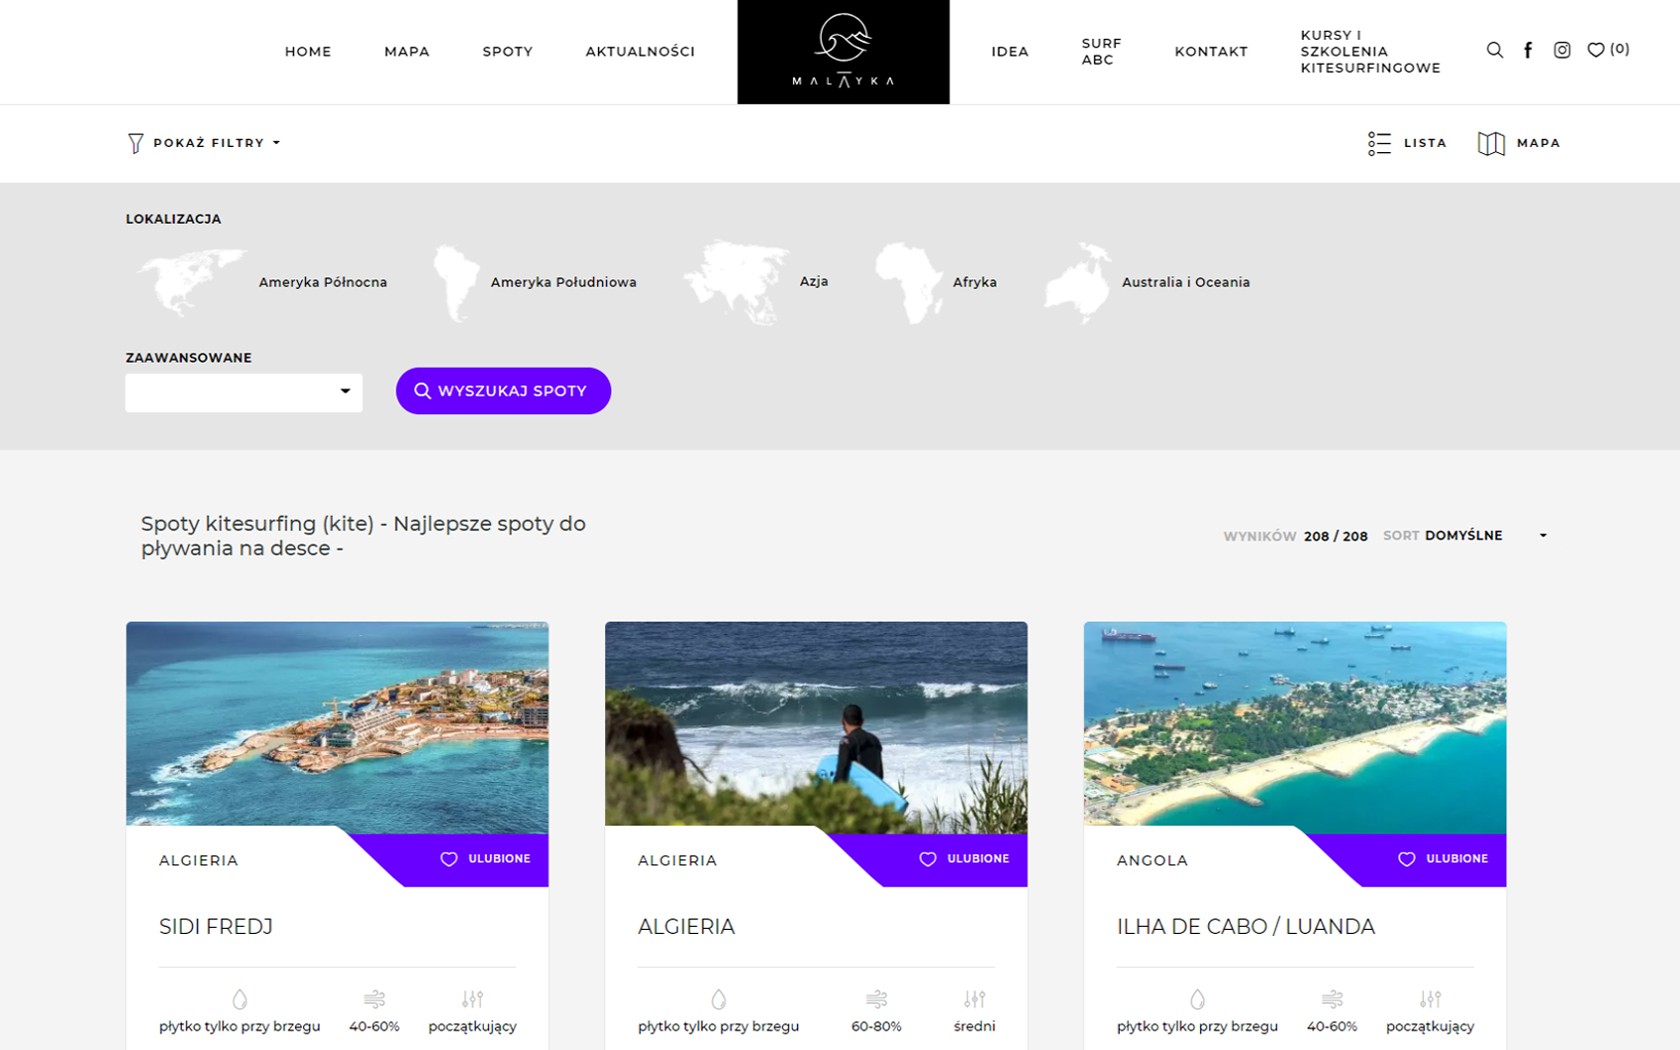Toggle Ulubione on the Algieria spot card
This screenshot has width=1680, height=1050.
click(964, 859)
